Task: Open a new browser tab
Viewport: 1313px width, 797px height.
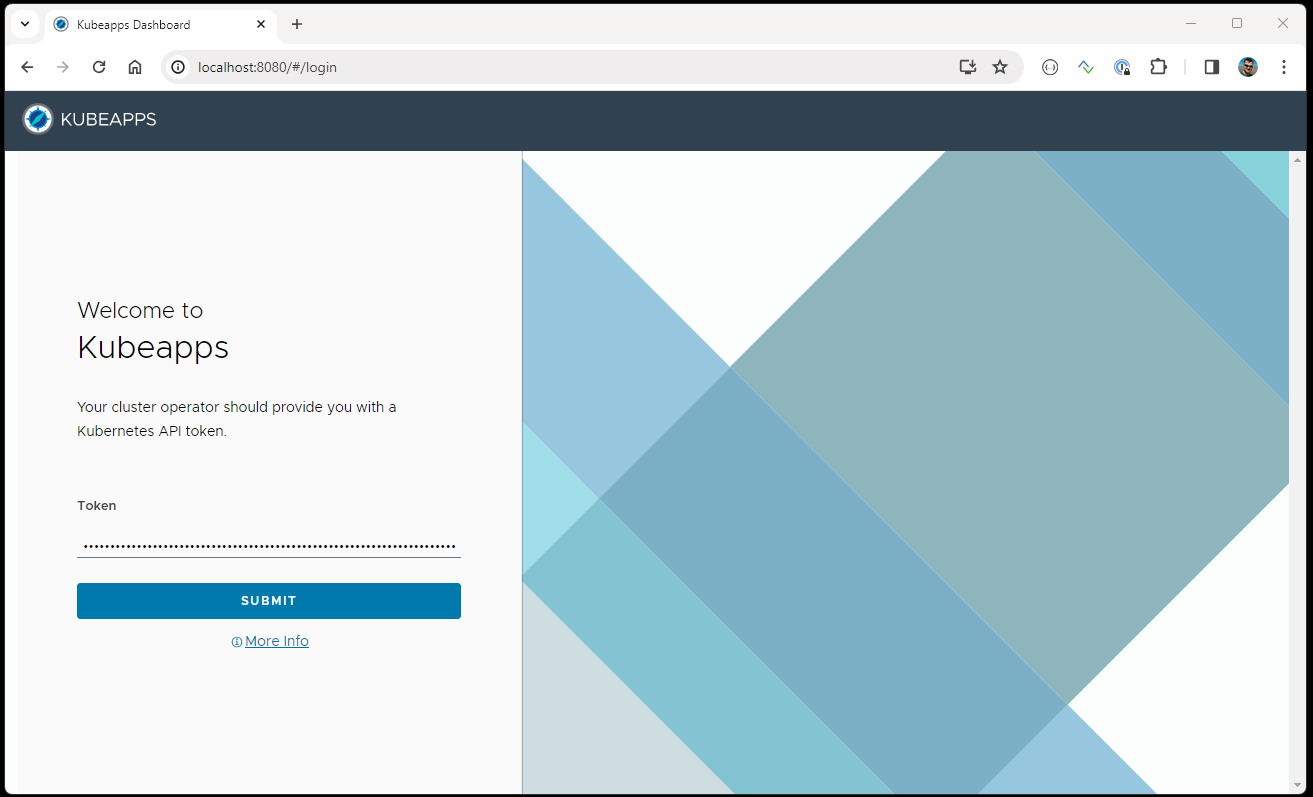Action: (297, 24)
